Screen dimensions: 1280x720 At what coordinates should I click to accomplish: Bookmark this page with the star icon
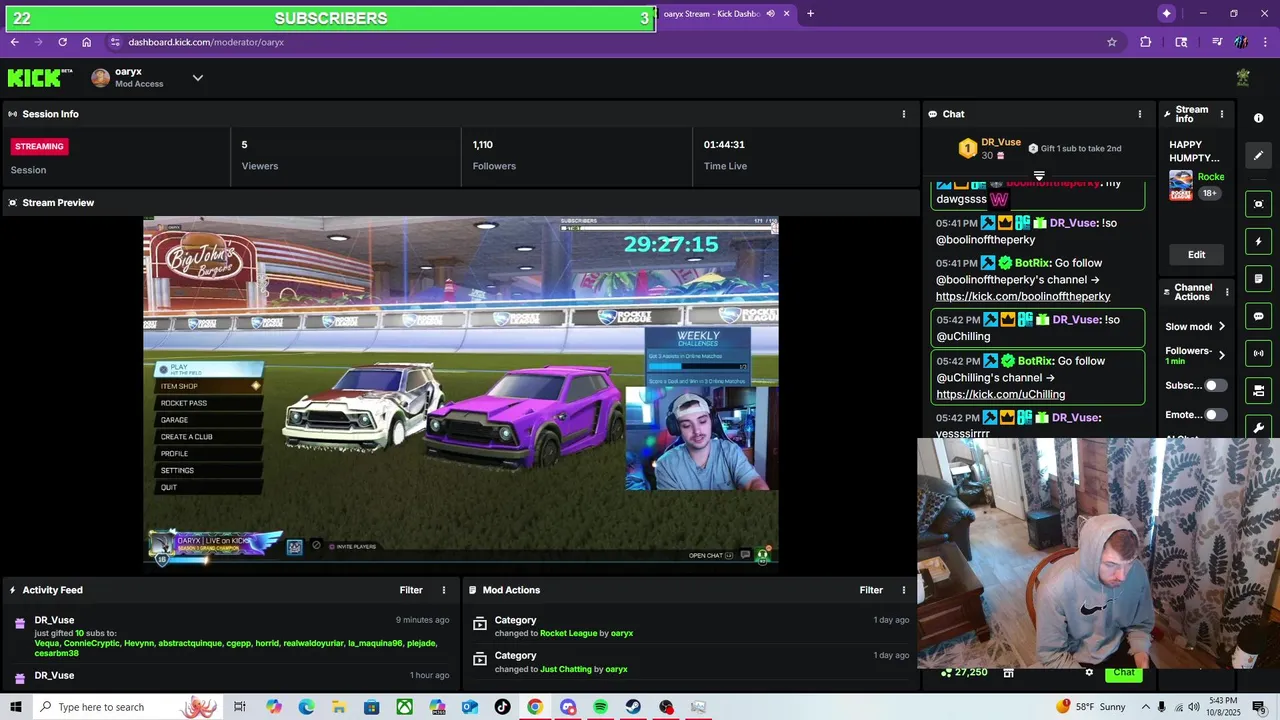pyautogui.click(x=1111, y=42)
